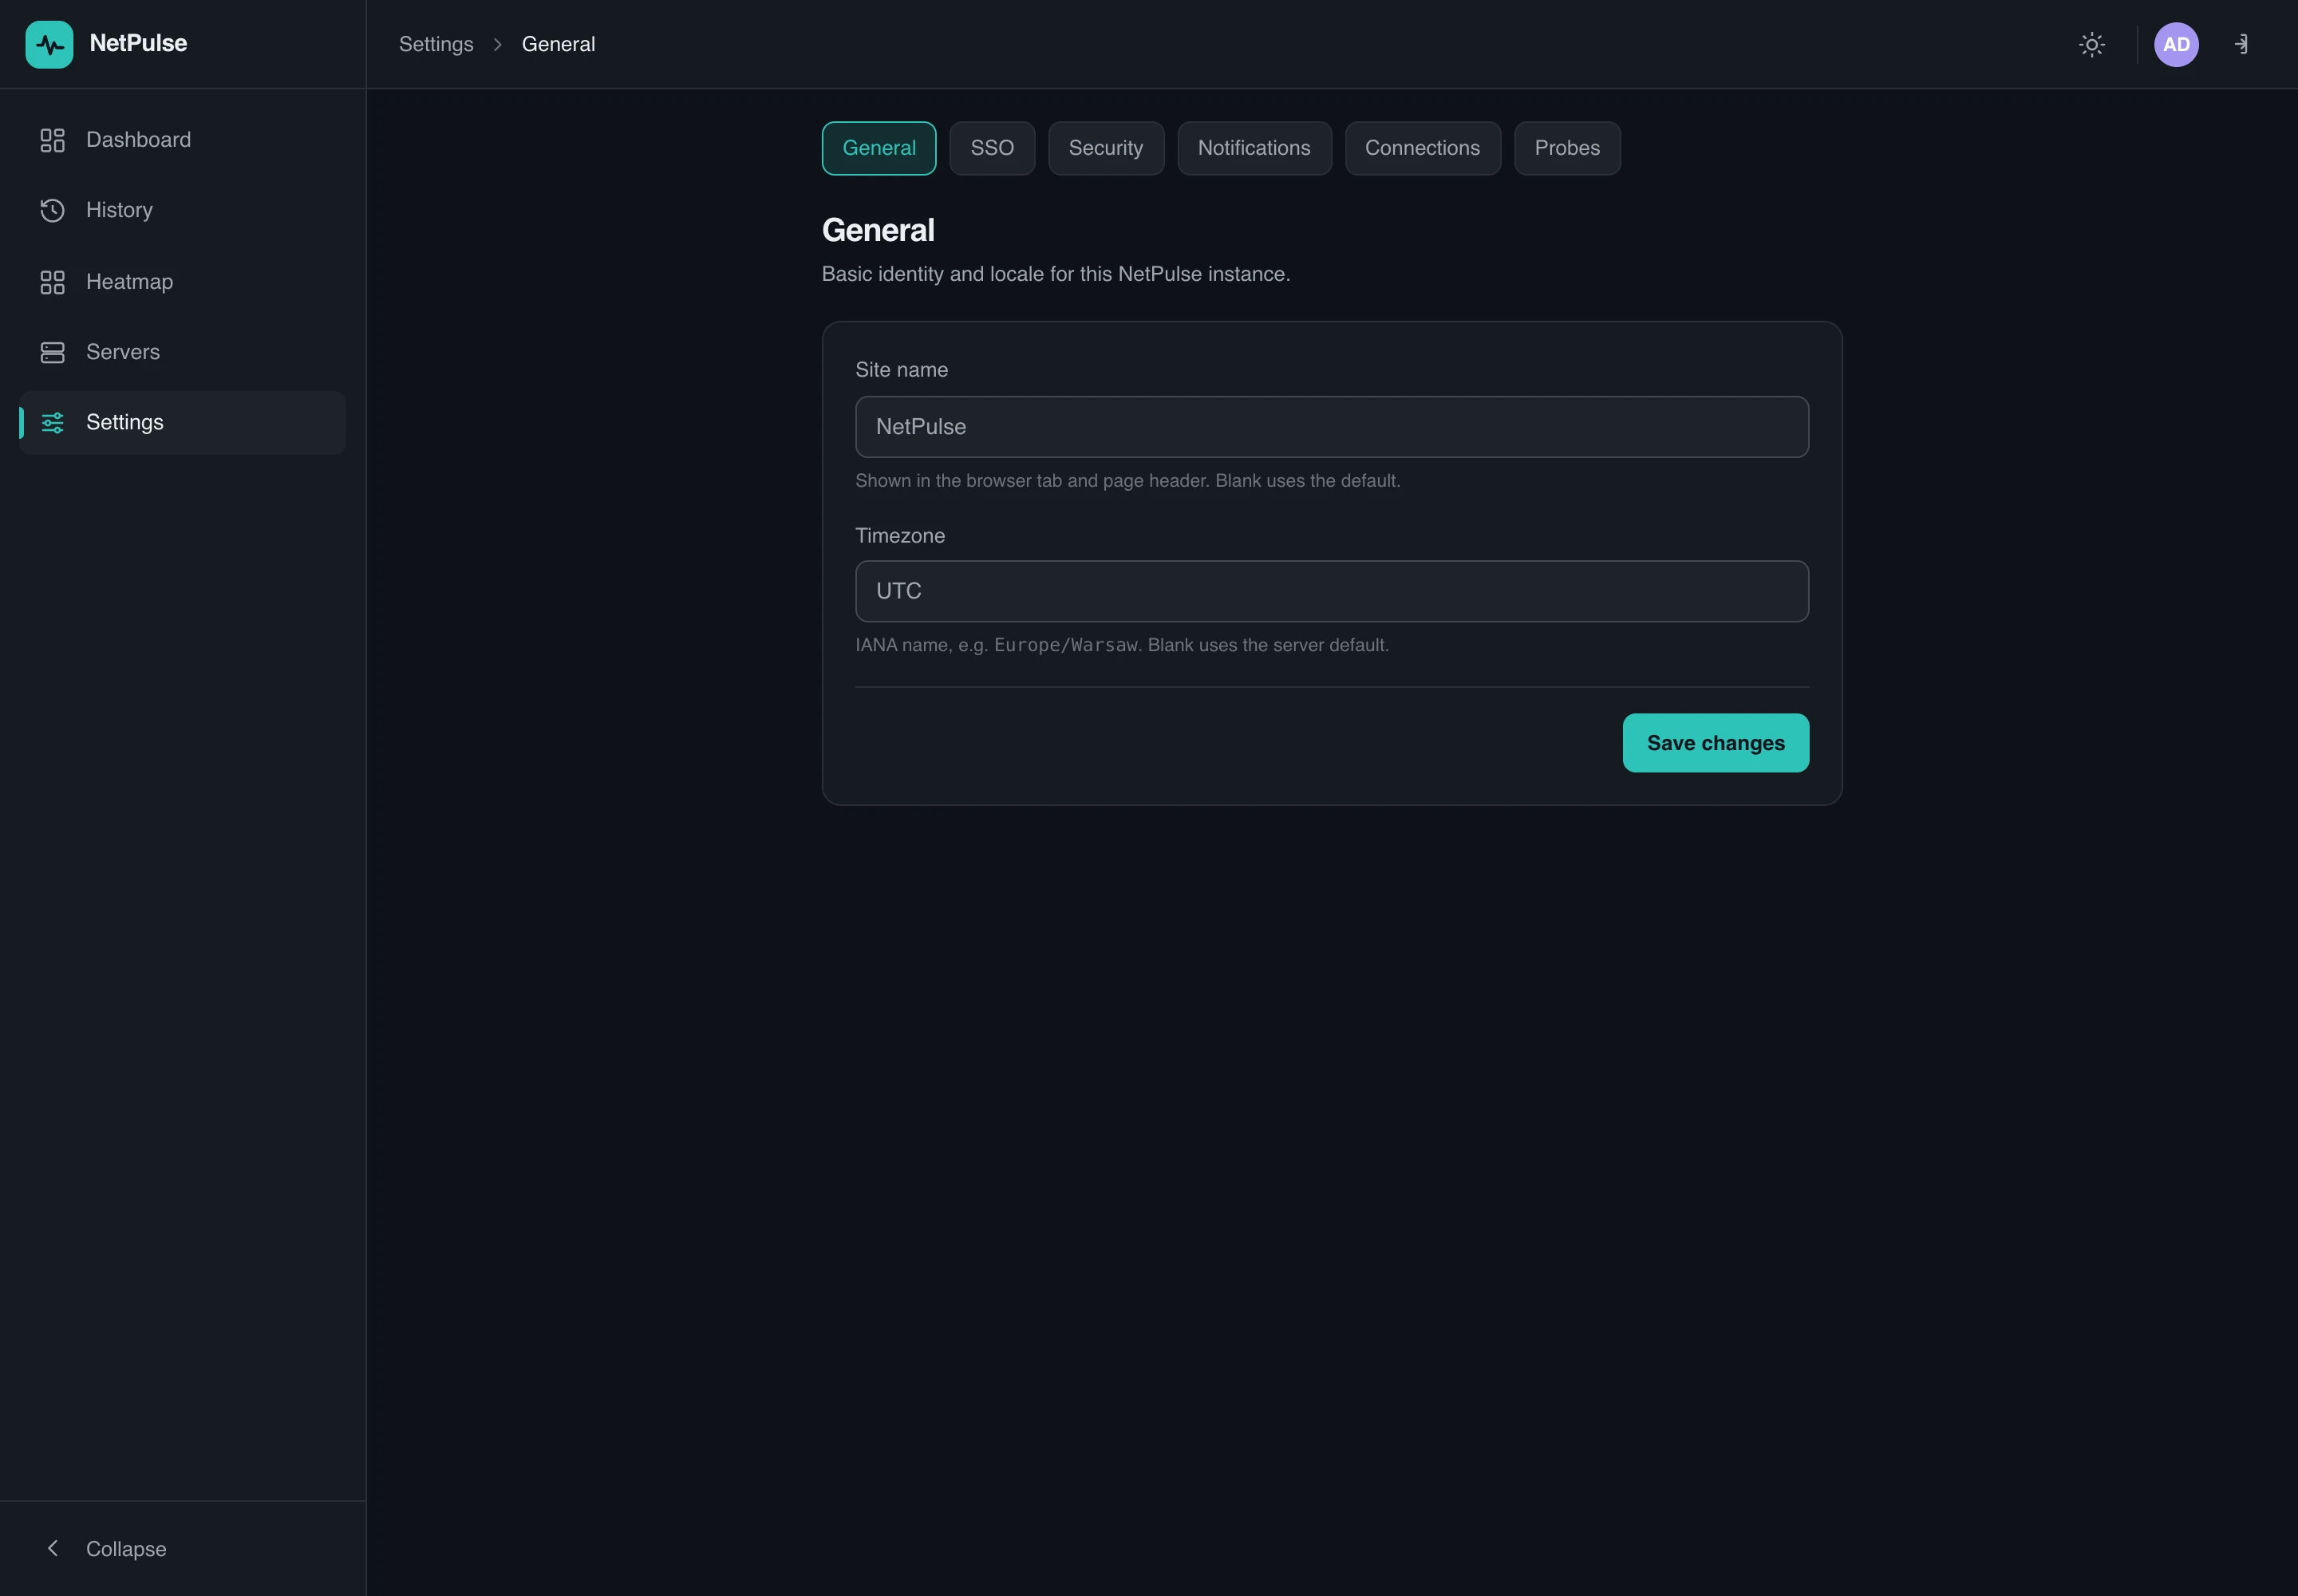Click the NetPulse pulse logo icon
The image size is (2298, 1596).
click(49, 44)
